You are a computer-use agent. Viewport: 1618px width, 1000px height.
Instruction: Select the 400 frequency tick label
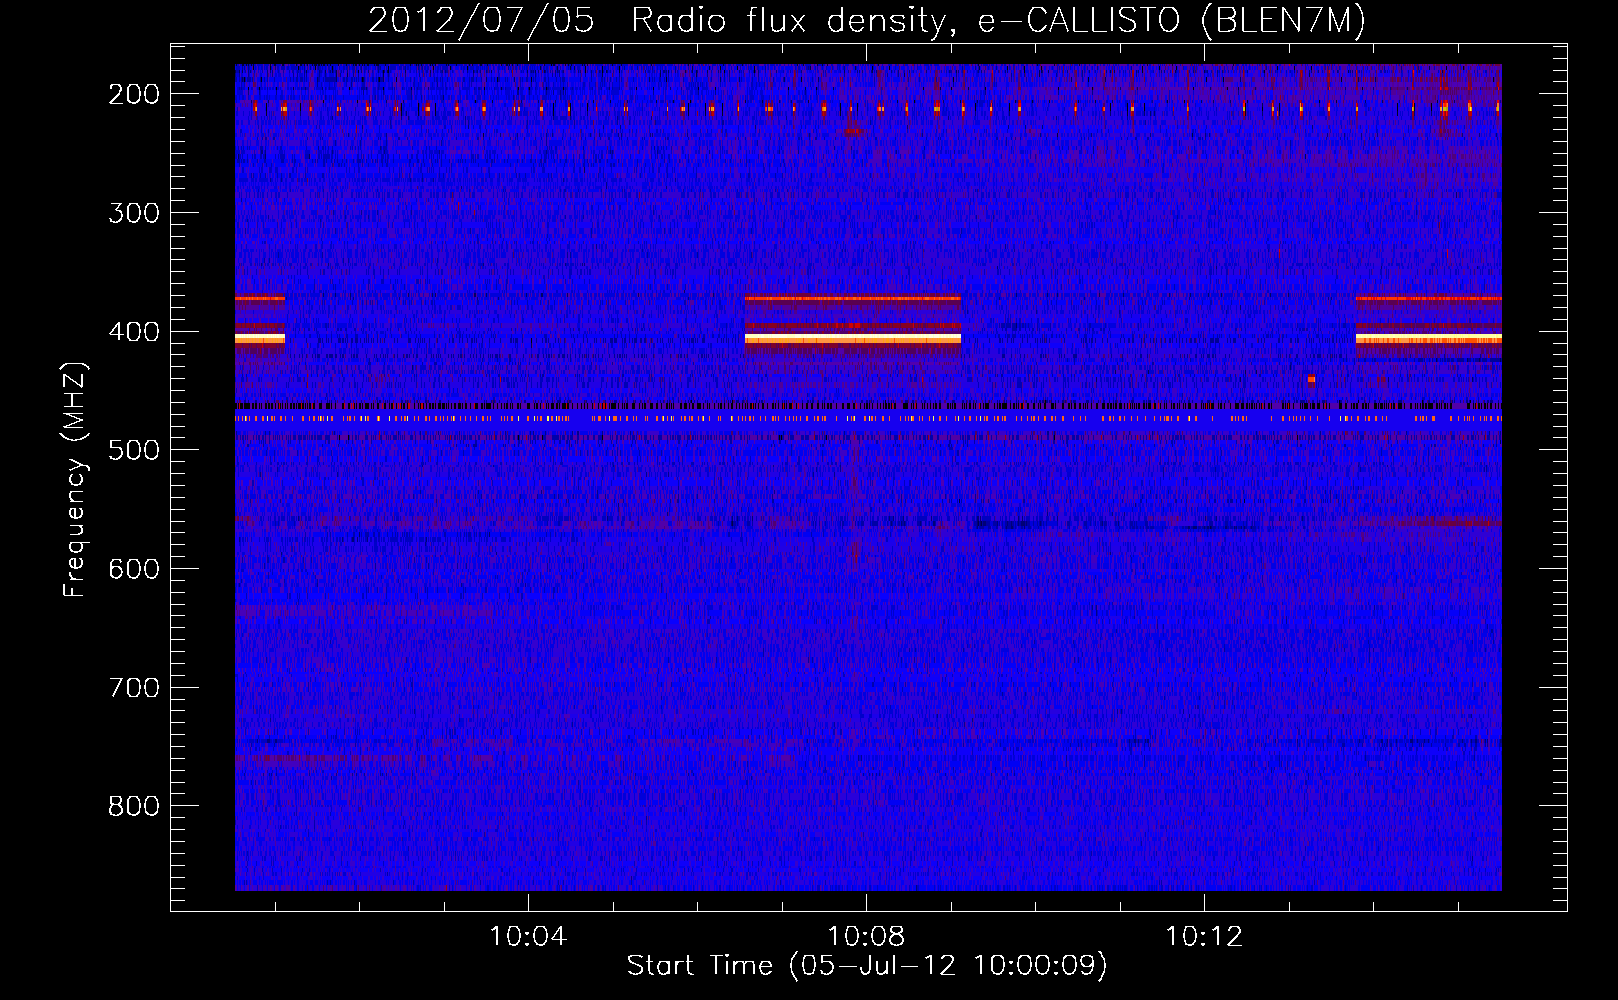pyautogui.click(x=134, y=332)
